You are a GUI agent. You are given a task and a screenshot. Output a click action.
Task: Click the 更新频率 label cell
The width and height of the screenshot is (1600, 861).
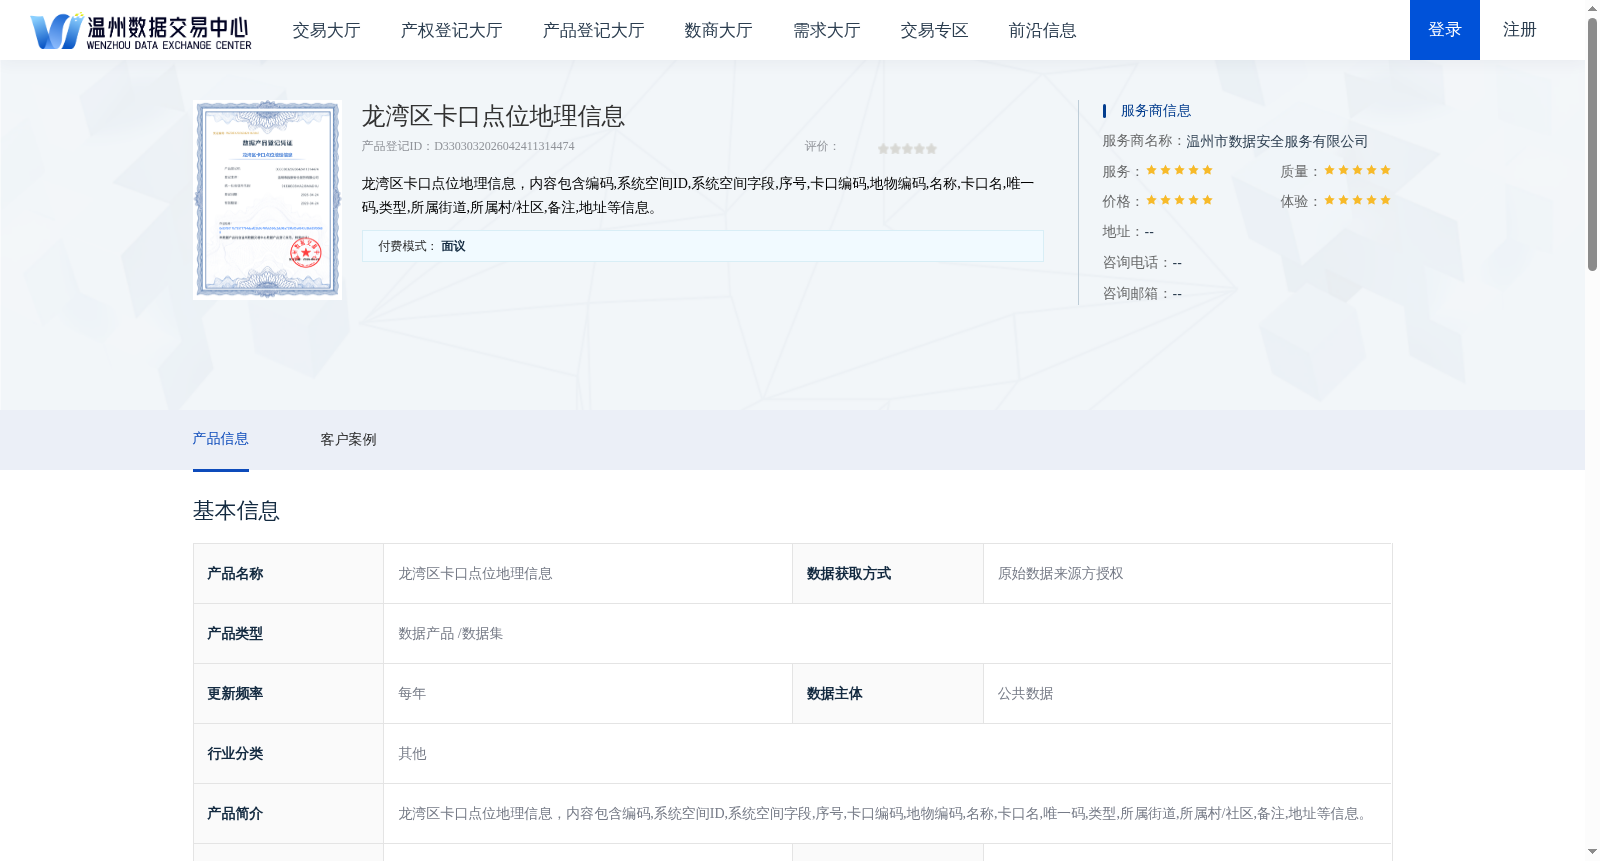point(288,694)
